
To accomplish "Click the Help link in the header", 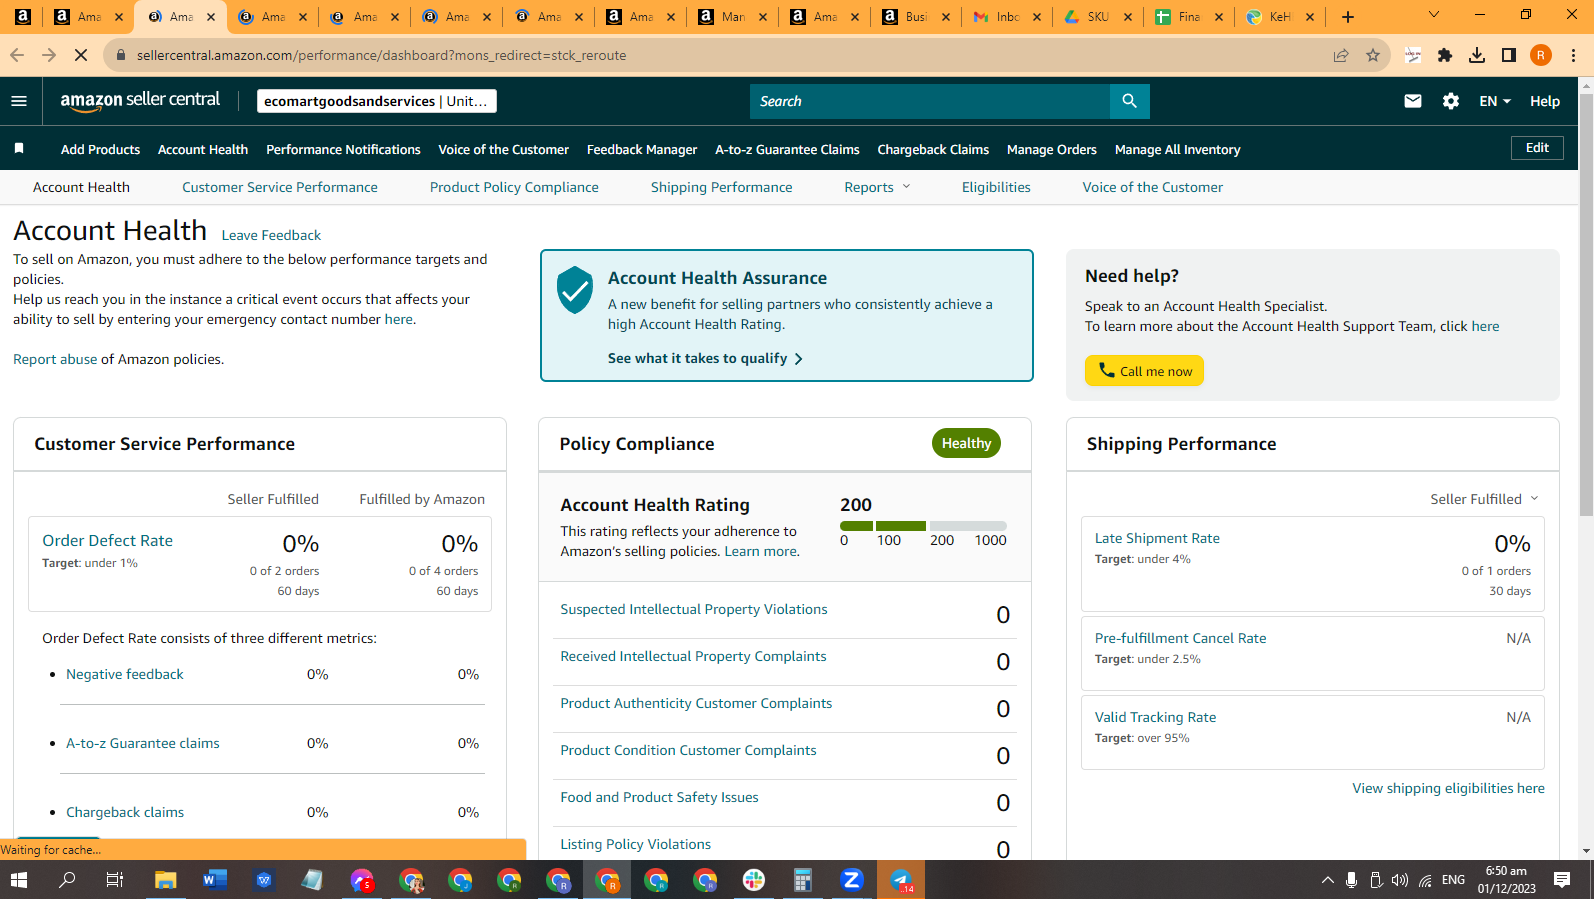I will [1545, 101].
